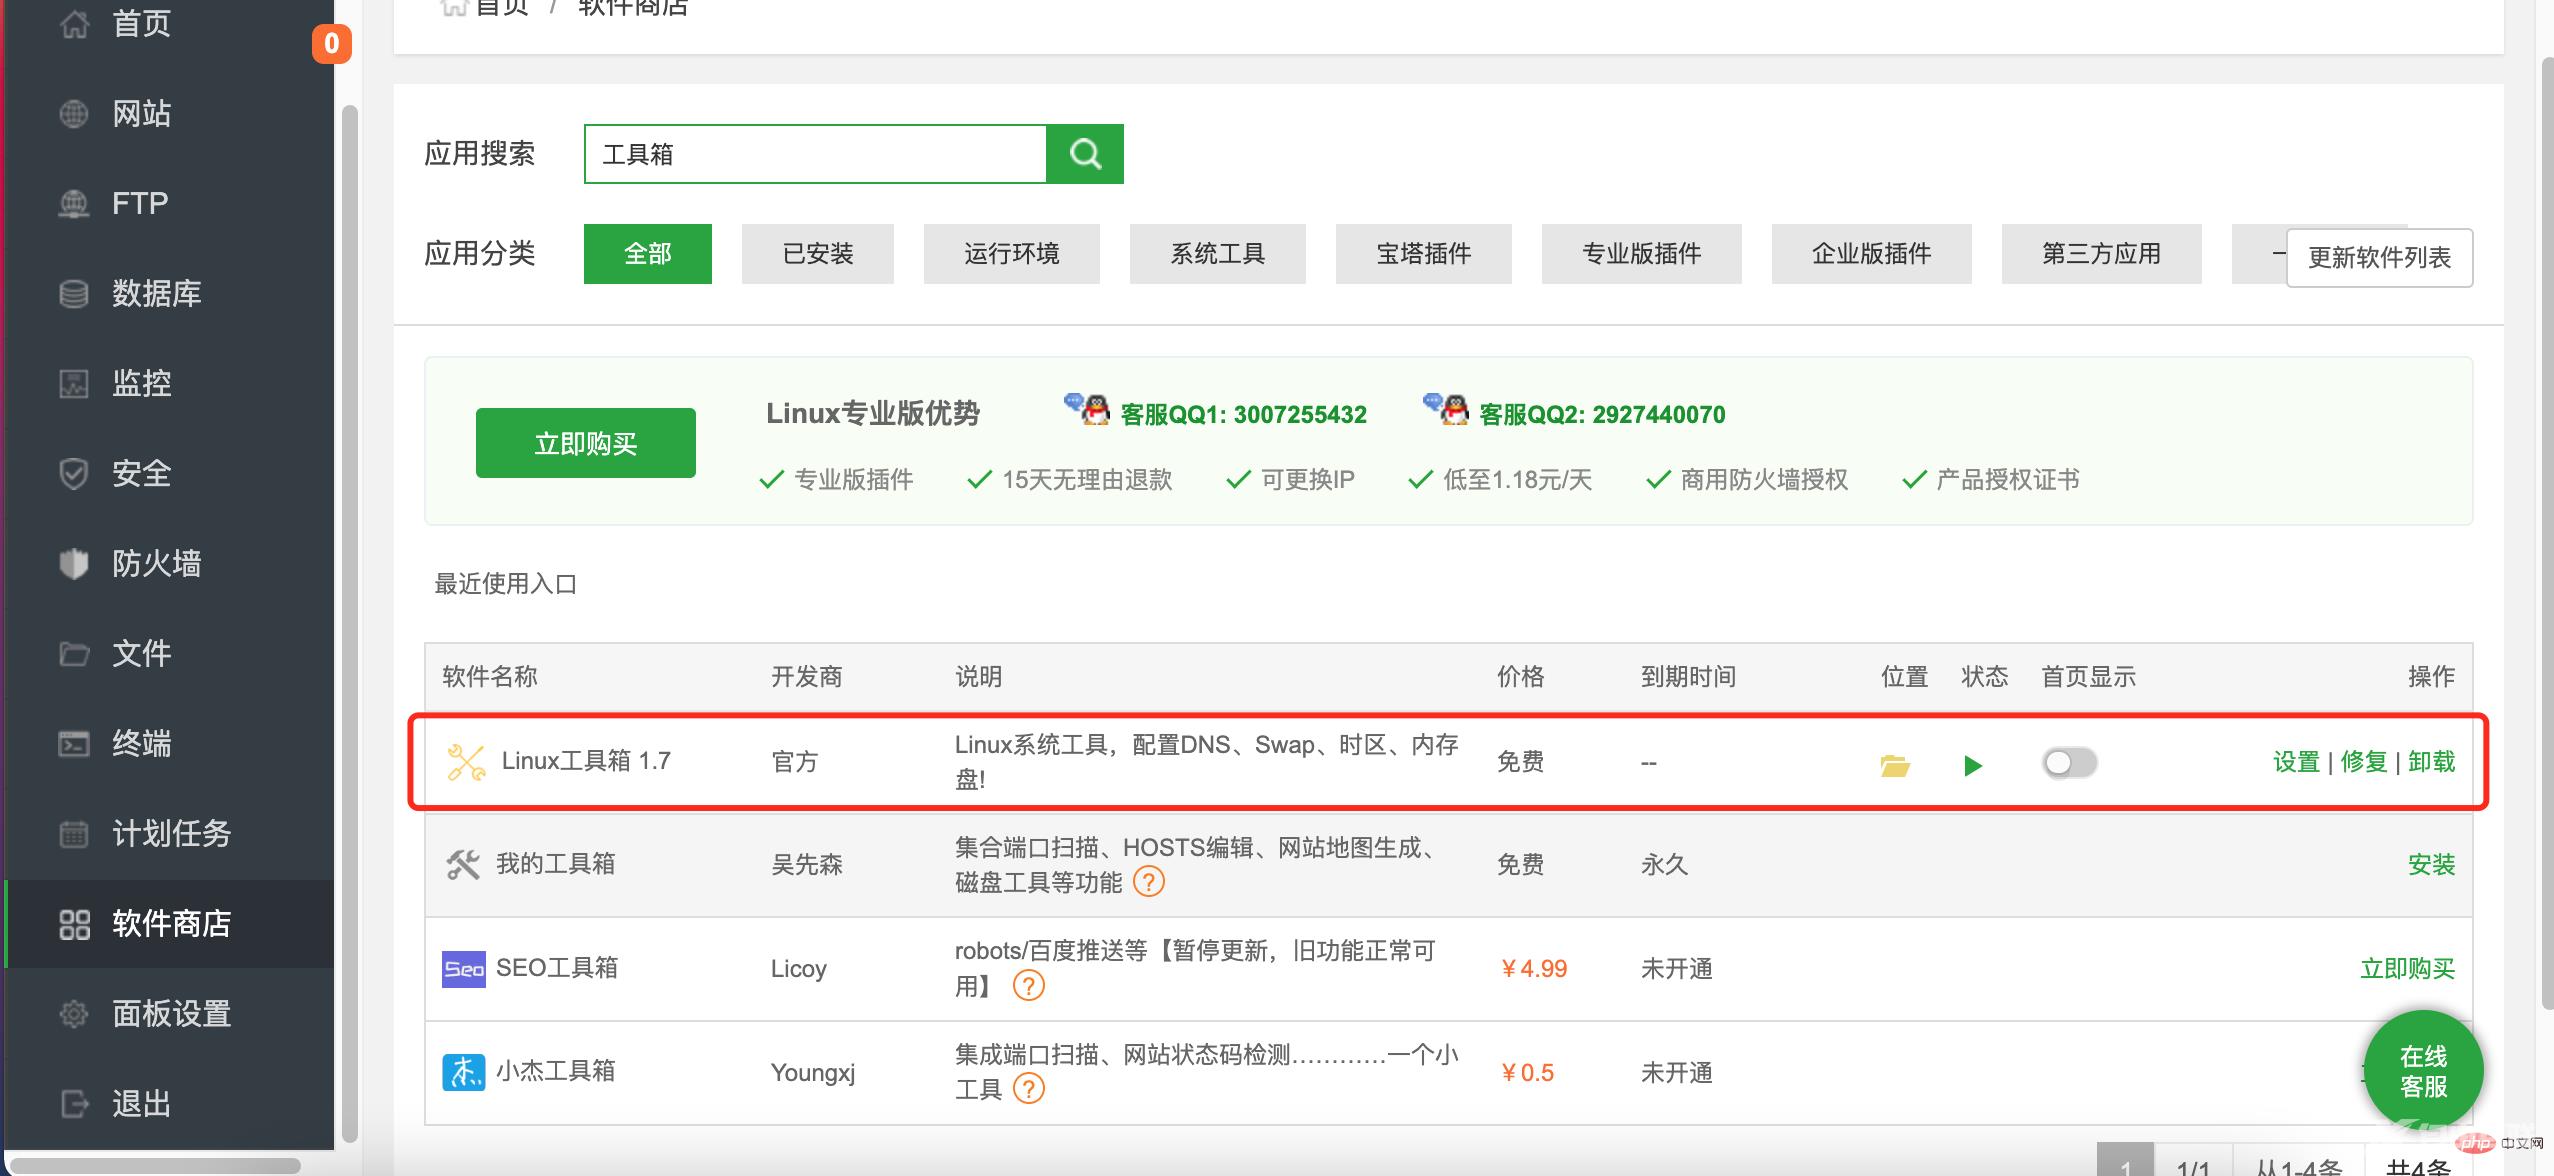Click the question mark beside 我的工具箱 description
The image size is (2554, 1176).
click(x=1150, y=883)
